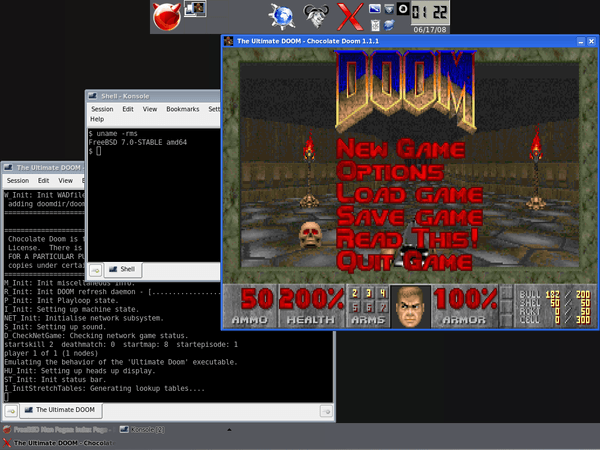The width and height of the screenshot is (600, 450).
Task: Click the CELL ammo row 0 / 300
Action: (x=555, y=320)
